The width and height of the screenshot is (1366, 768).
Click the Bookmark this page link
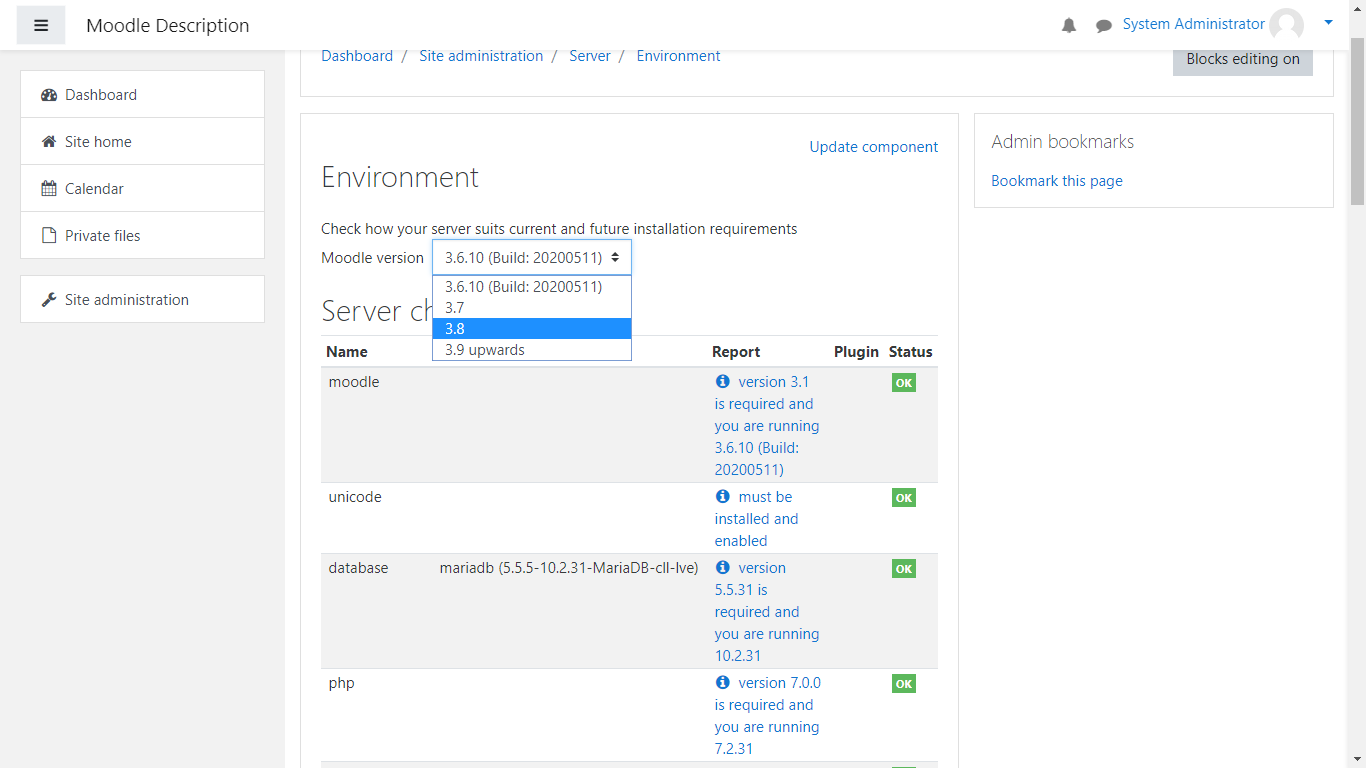[x=1056, y=181]
